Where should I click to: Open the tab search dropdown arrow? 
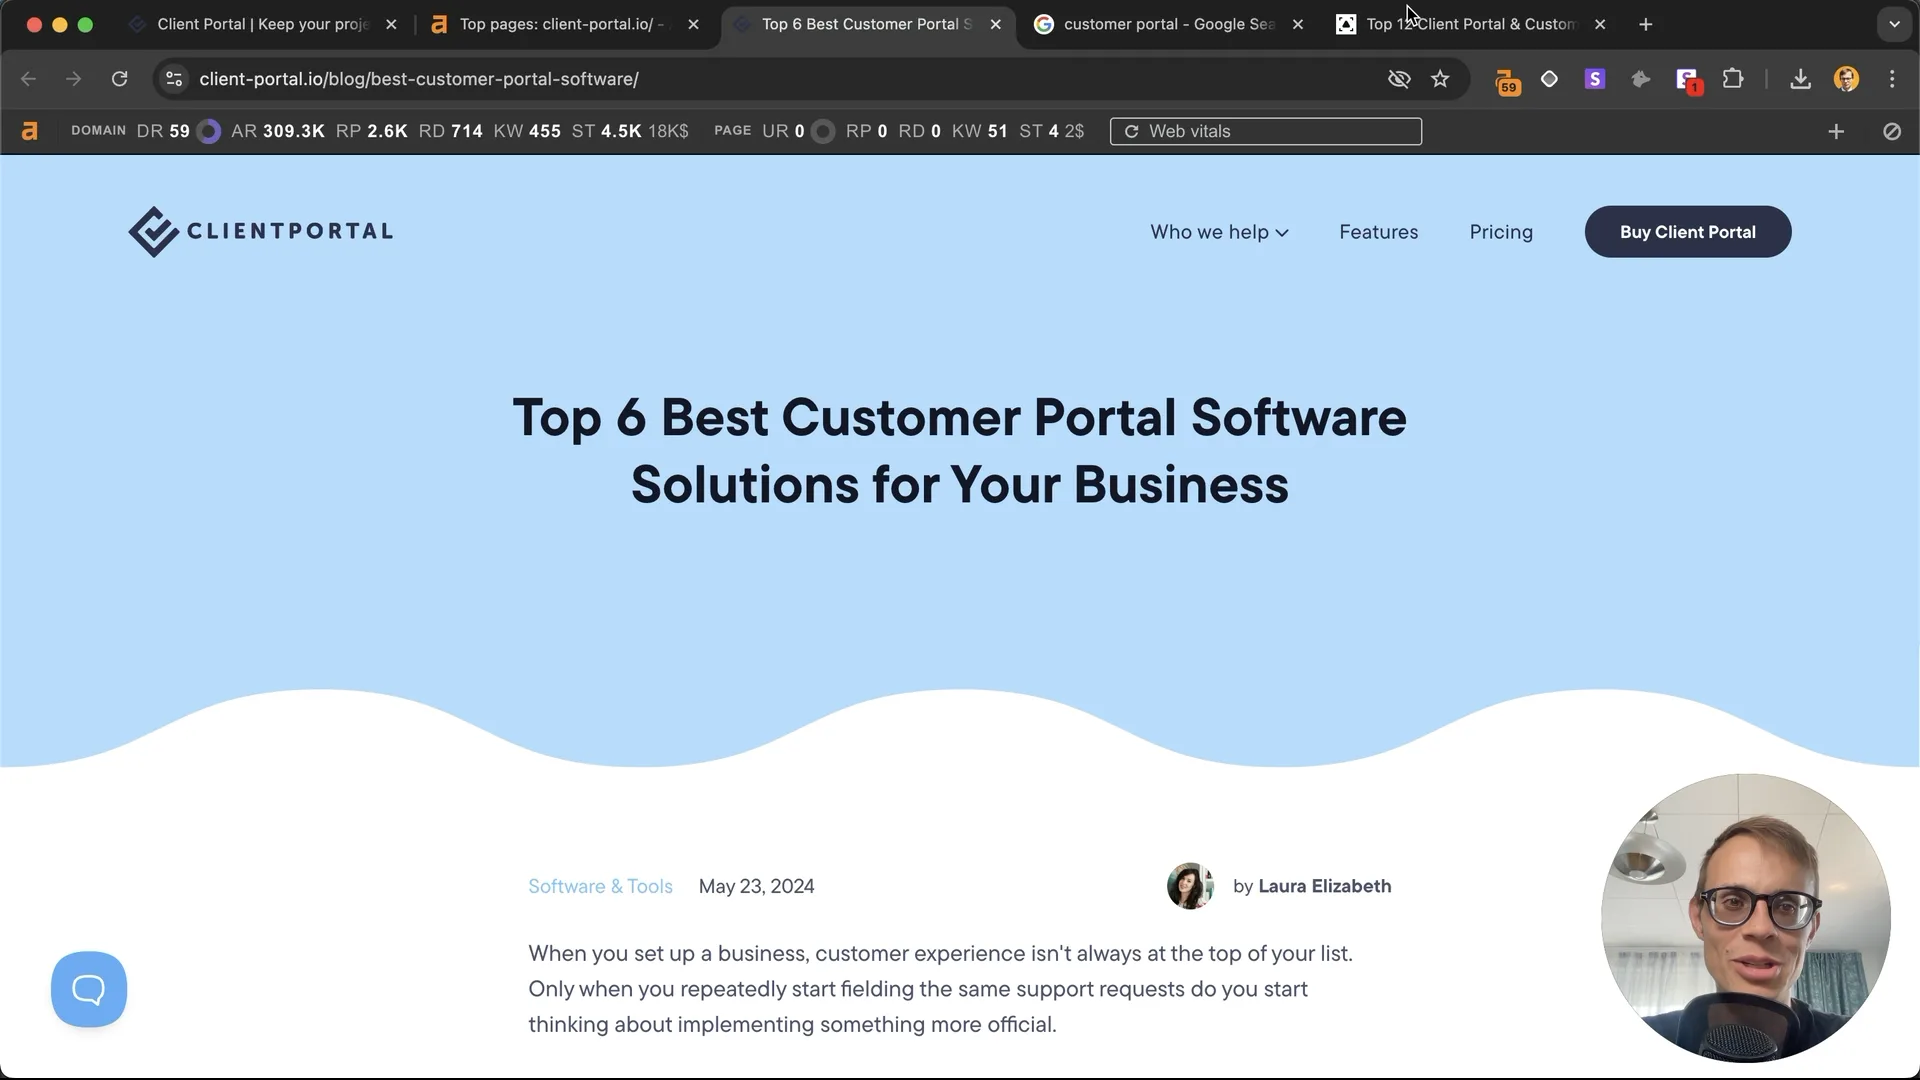pyautogui.click(x=1894, y=24)
